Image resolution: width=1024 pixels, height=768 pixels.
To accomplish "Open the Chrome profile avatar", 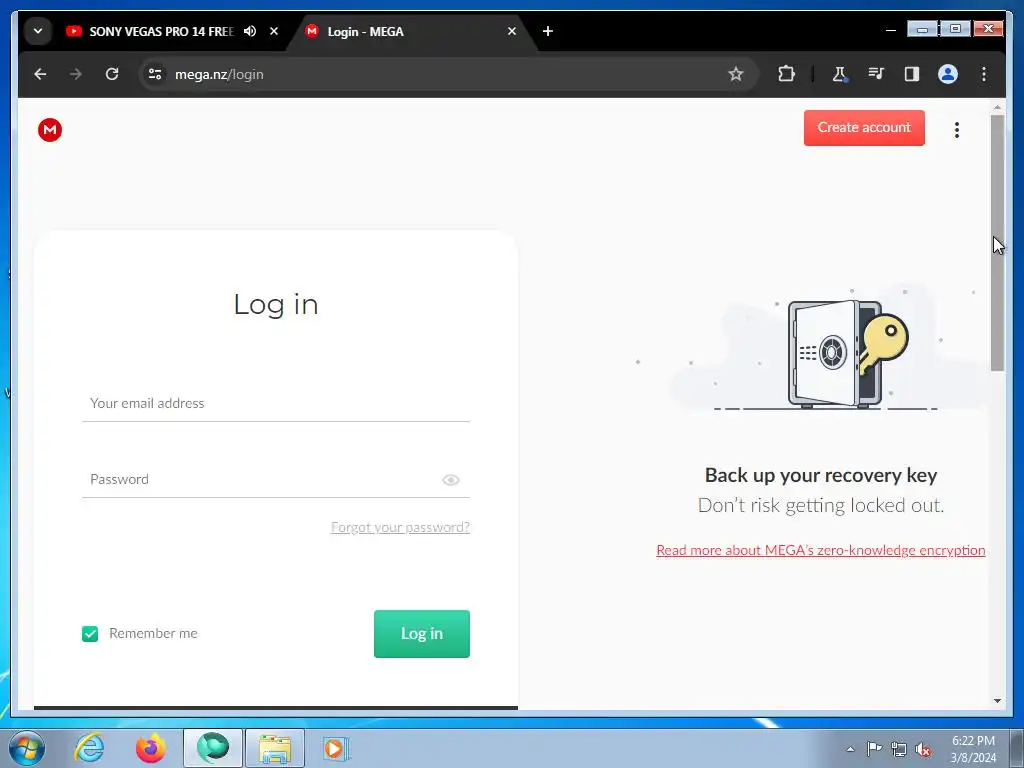I will tap(948, 74).
